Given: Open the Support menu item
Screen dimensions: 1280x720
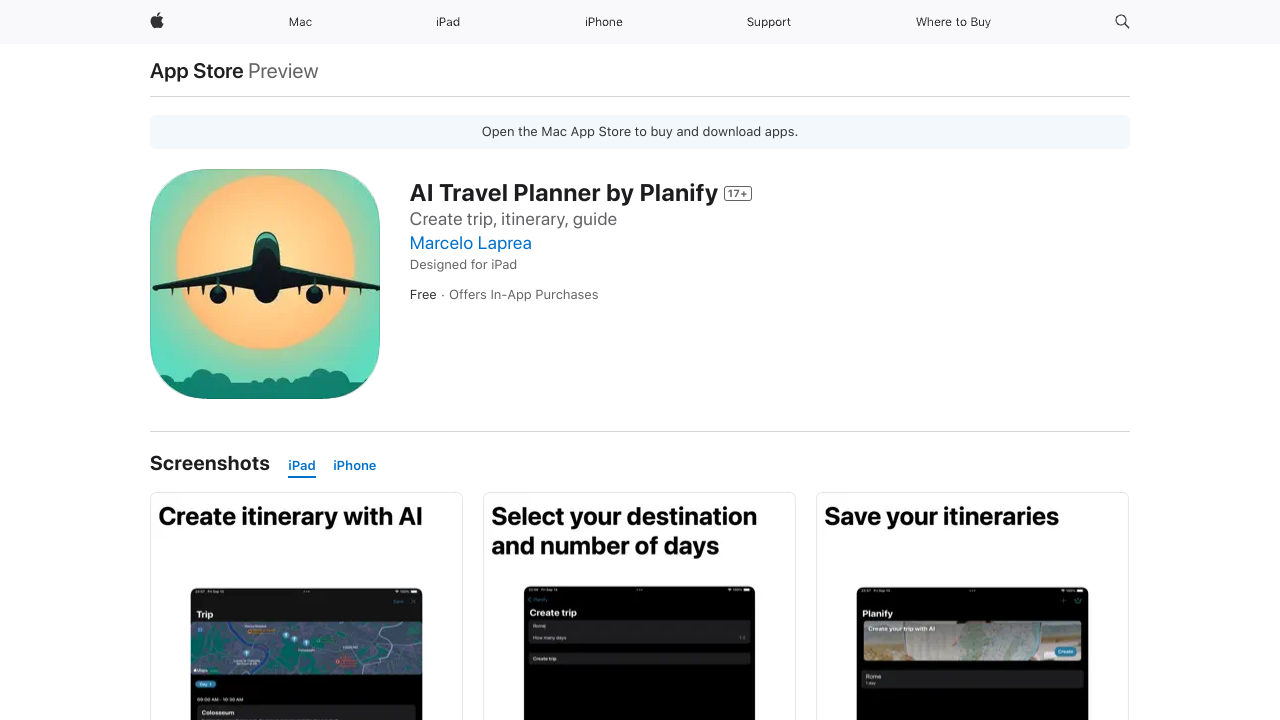Looking at the screenshot, I should tap(768, 22).
